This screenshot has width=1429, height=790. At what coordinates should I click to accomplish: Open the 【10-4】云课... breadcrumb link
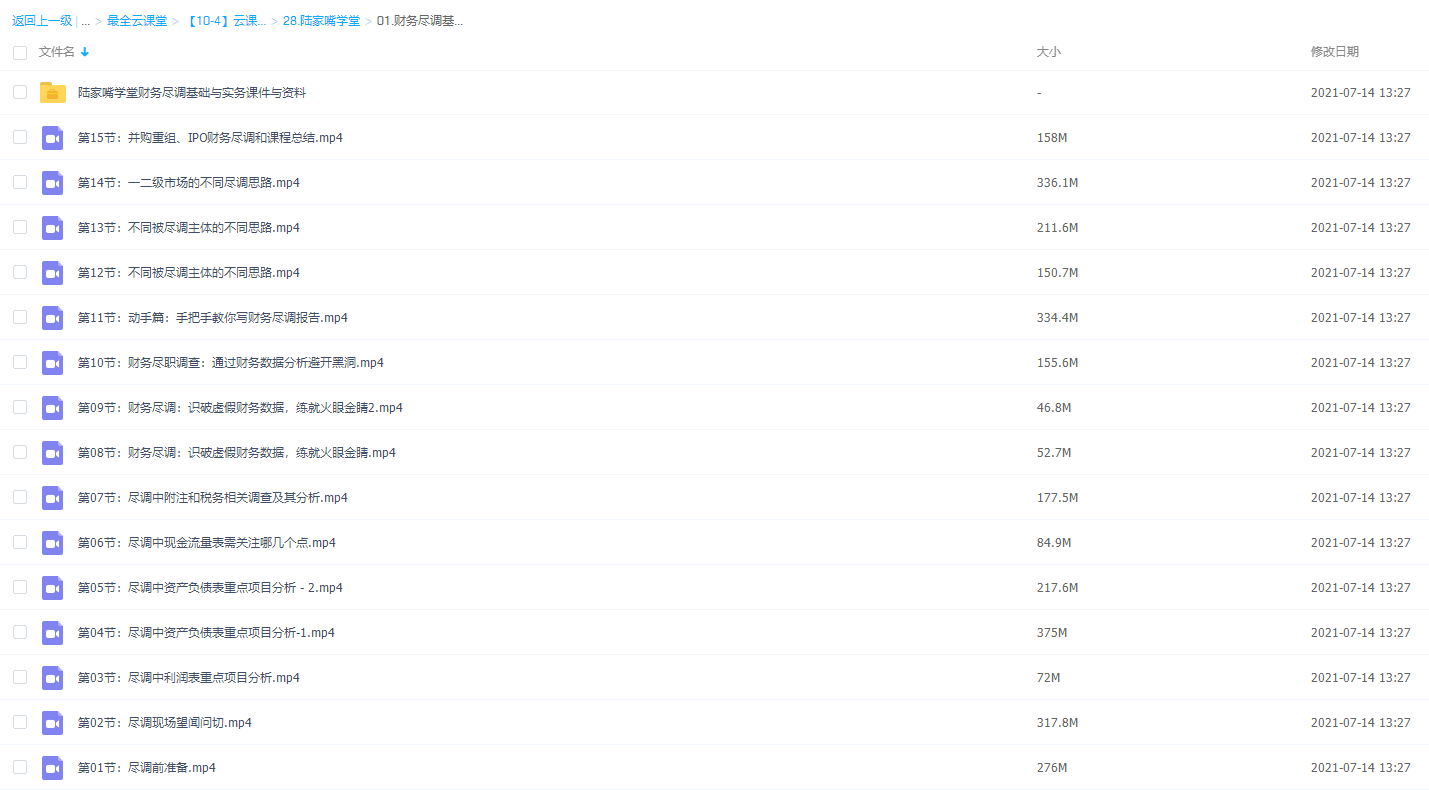click(x=226, y=21)
